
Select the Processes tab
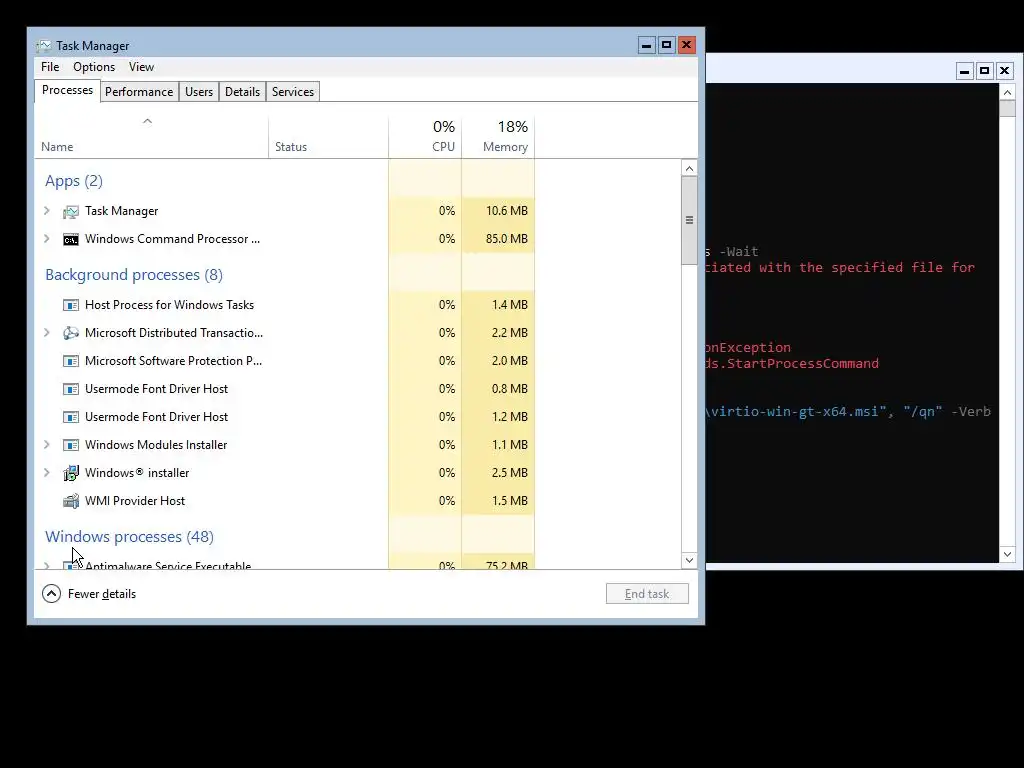click(67, 90)
